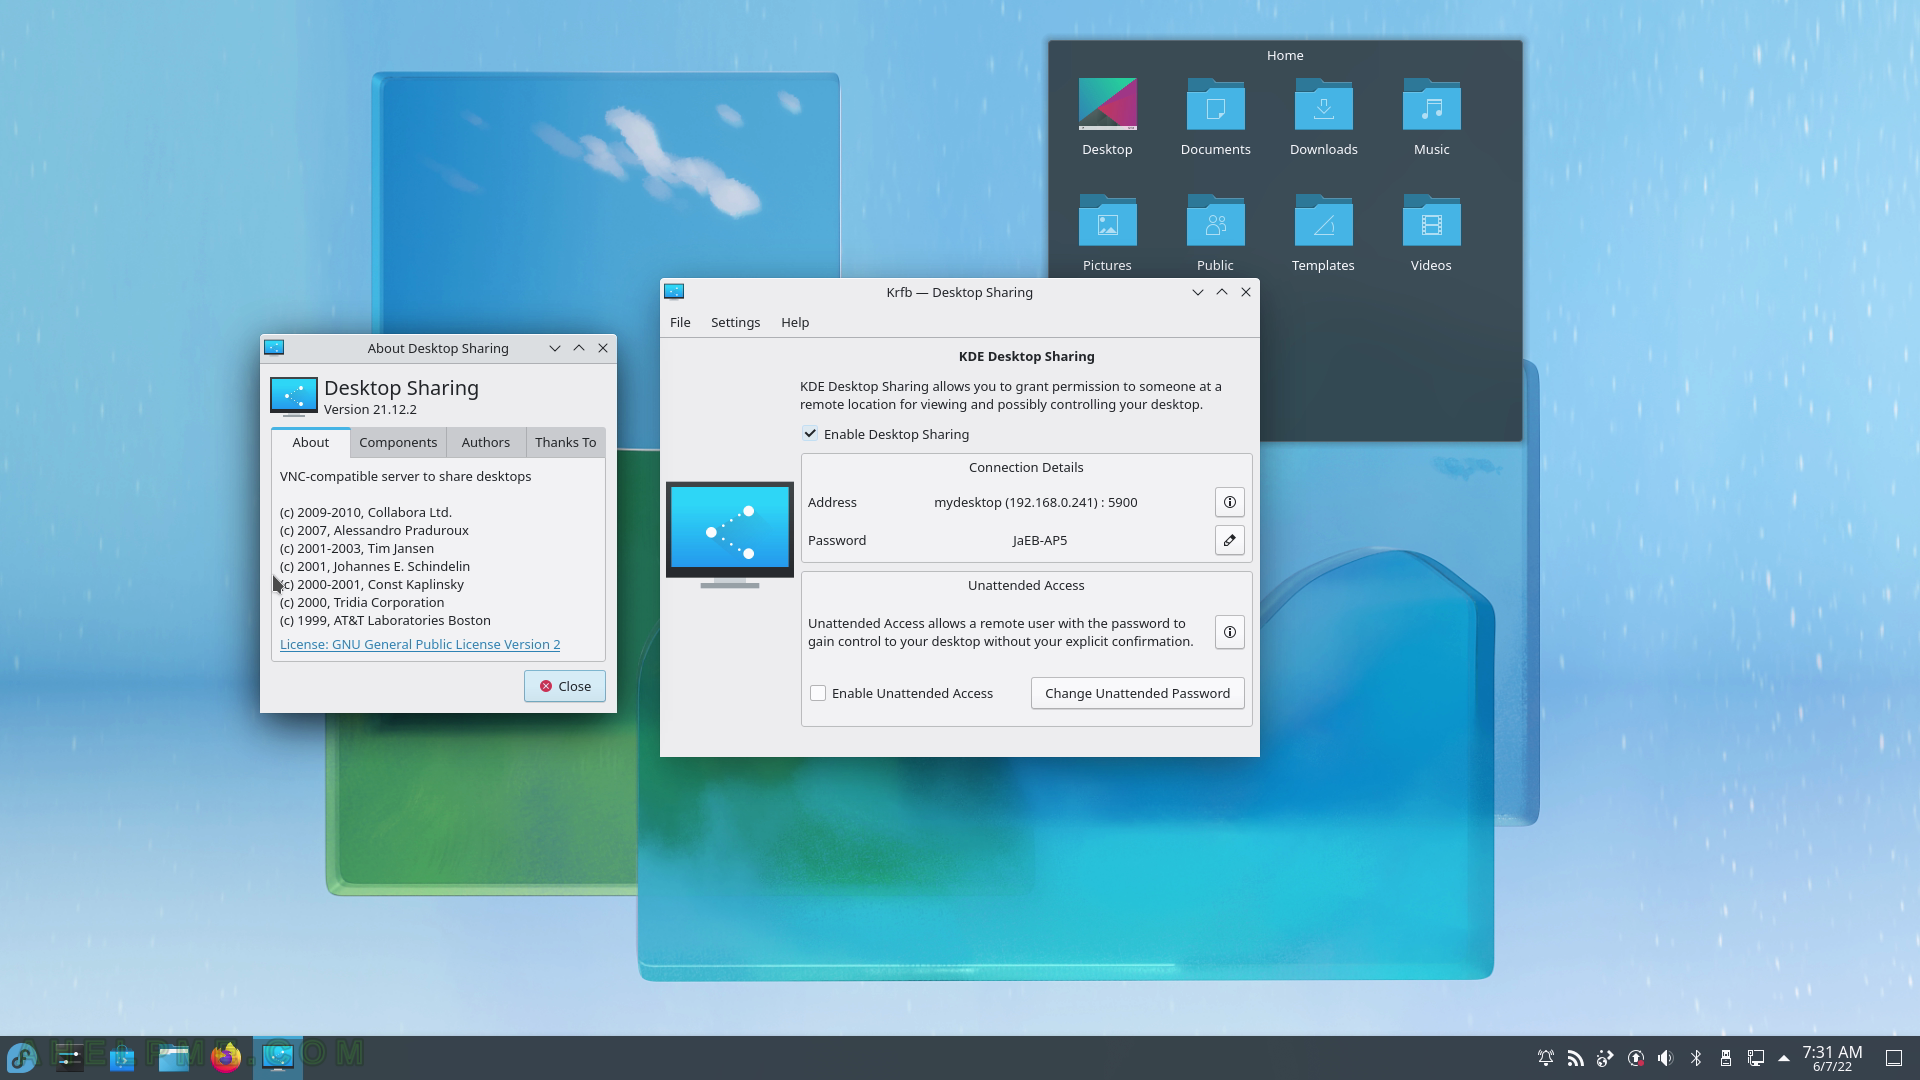The image size is (1920, 1080).
Task: Launch Firefox from the taskbar
Action: (226, 1057)
